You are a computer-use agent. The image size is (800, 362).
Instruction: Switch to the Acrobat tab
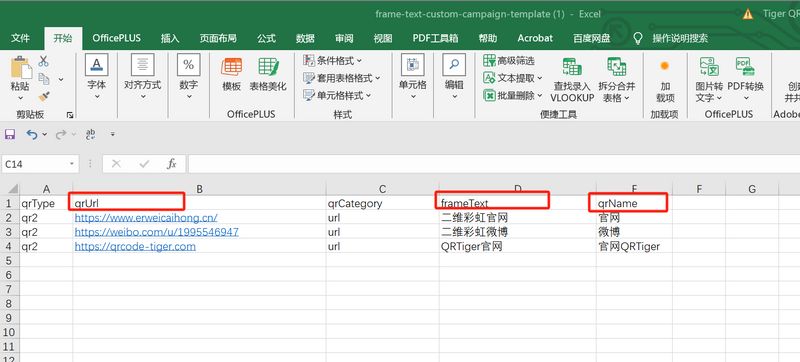(535, 38)
